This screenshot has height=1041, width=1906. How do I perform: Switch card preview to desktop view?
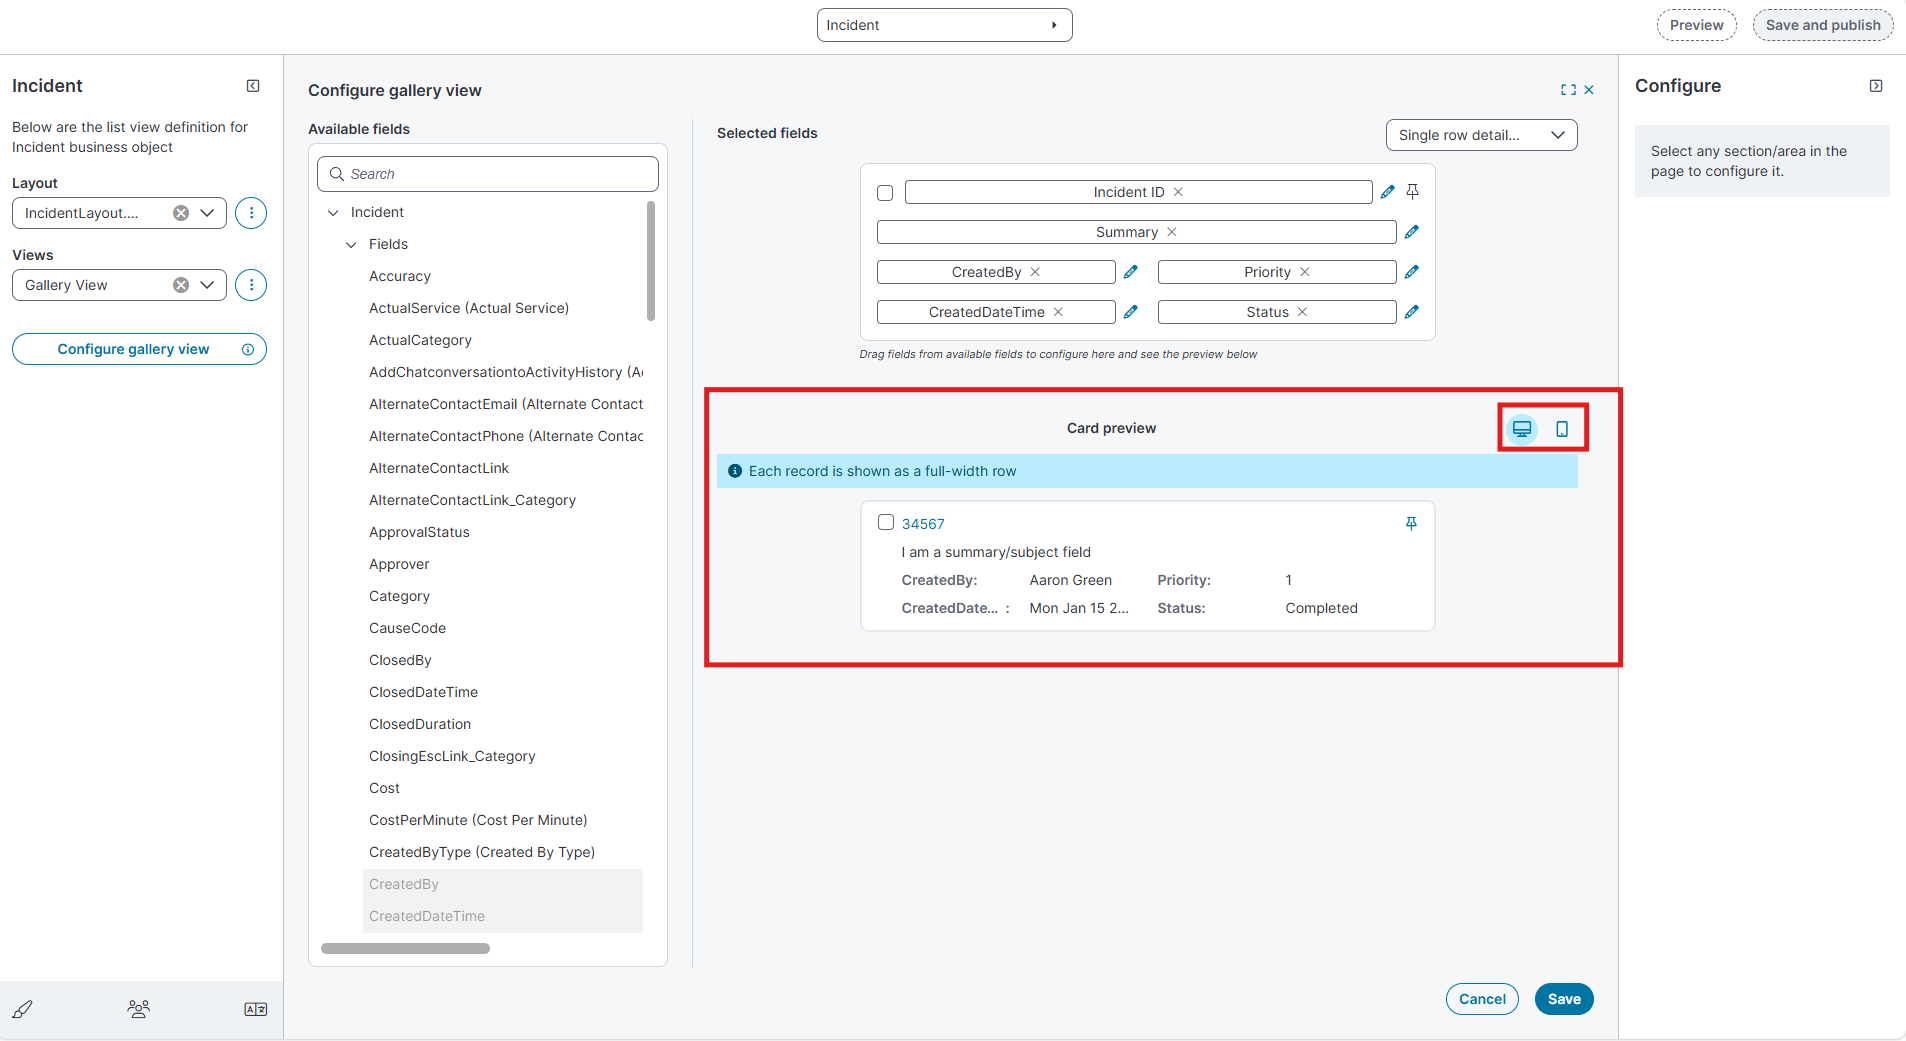[x=1521, y=429]
